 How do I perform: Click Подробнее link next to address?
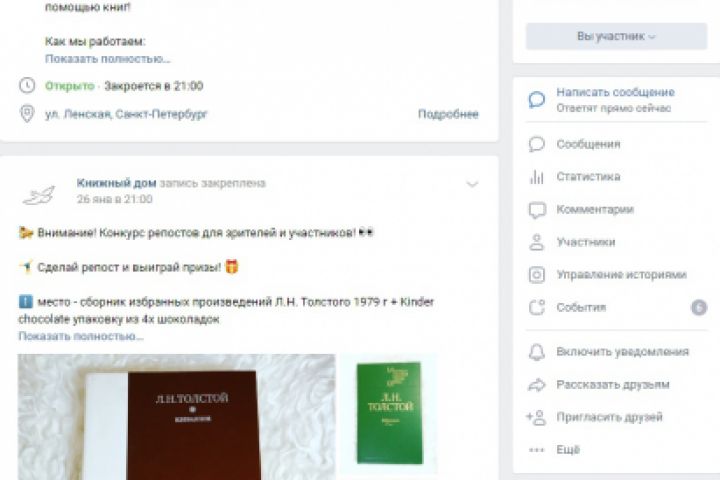pos(448,114)
